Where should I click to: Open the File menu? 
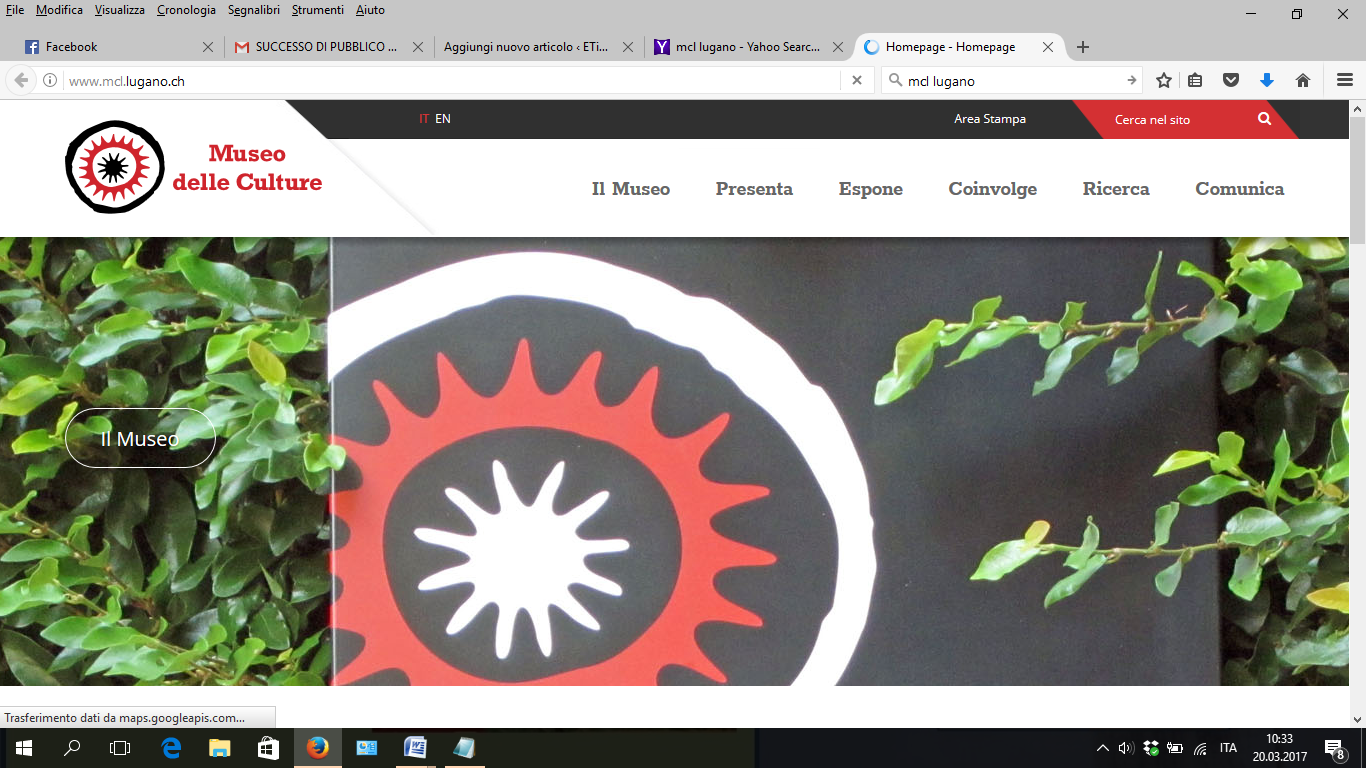point(15,10)
